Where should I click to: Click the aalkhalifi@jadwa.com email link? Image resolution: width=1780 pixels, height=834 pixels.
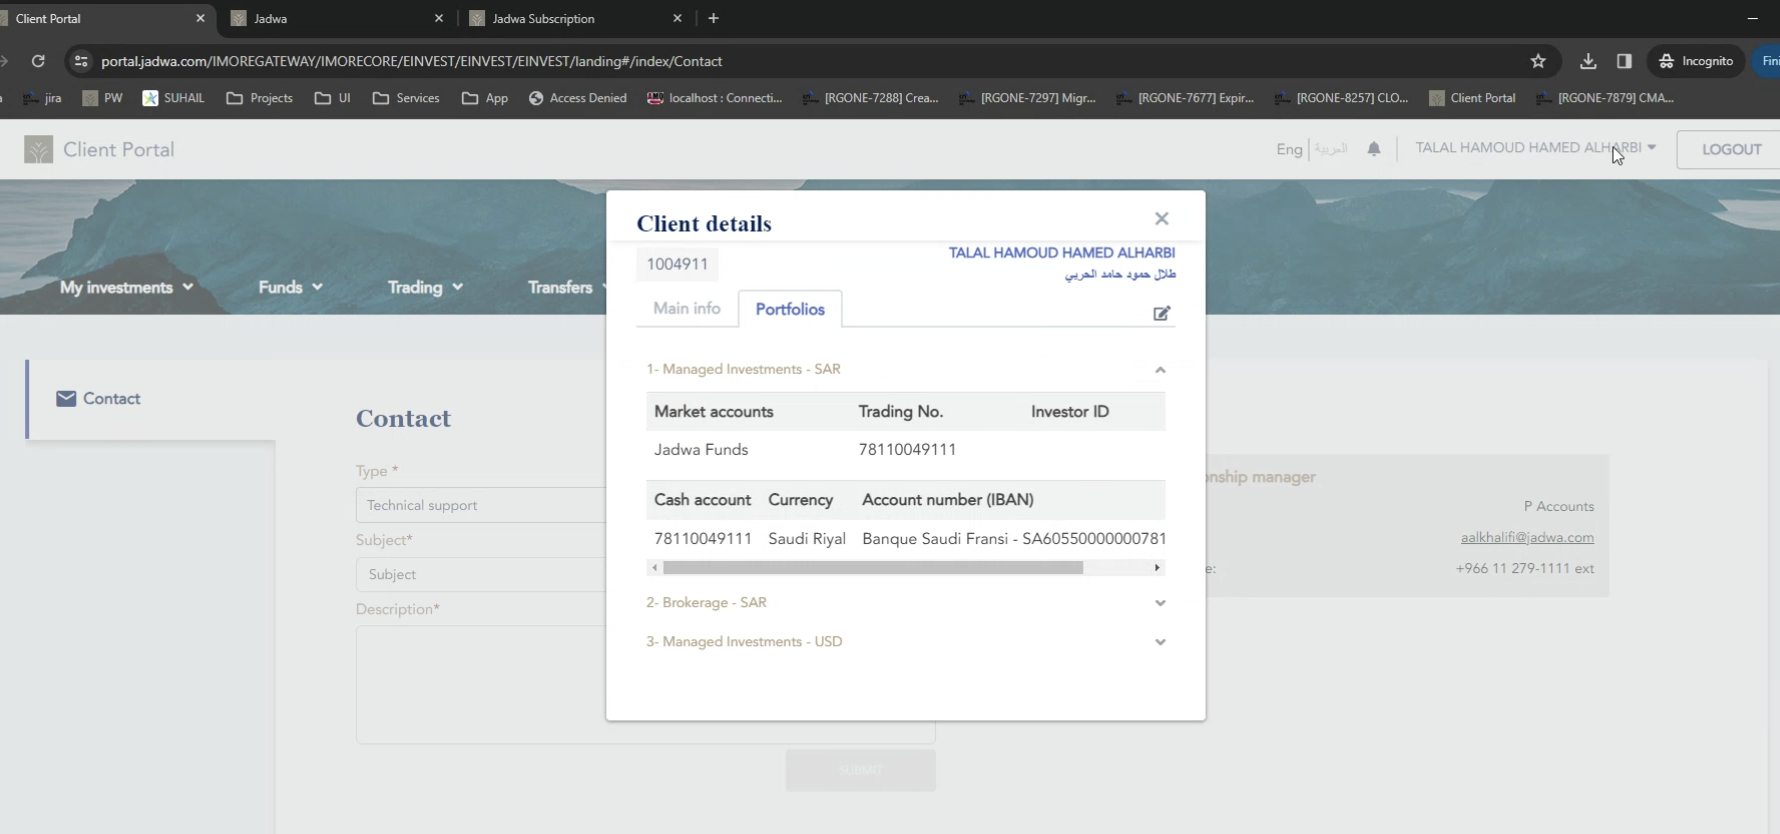pos(1527,538)
